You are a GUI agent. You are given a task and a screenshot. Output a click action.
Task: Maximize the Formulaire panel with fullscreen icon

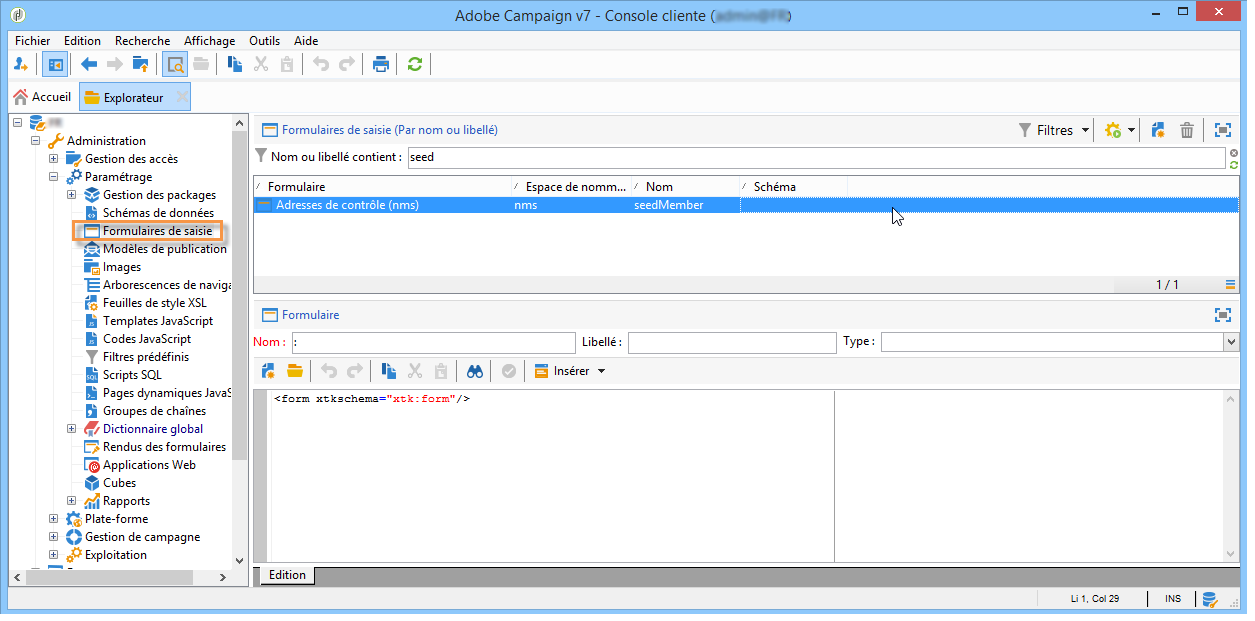point(1222,315)
